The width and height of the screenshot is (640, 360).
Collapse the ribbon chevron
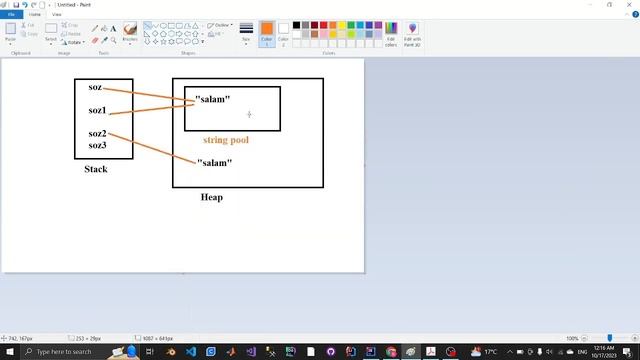click(627, 14)
